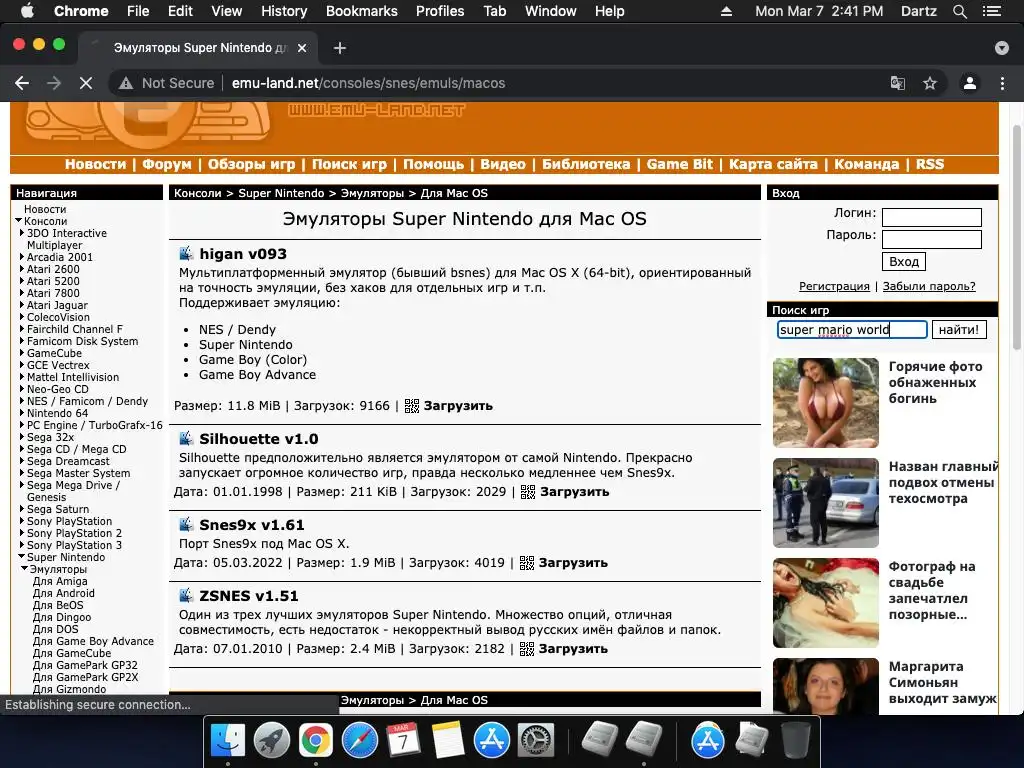Screen dimensions: 1024x768
Task: Click the Для DOS sidebar link
Action: click(x=56, y=629)
